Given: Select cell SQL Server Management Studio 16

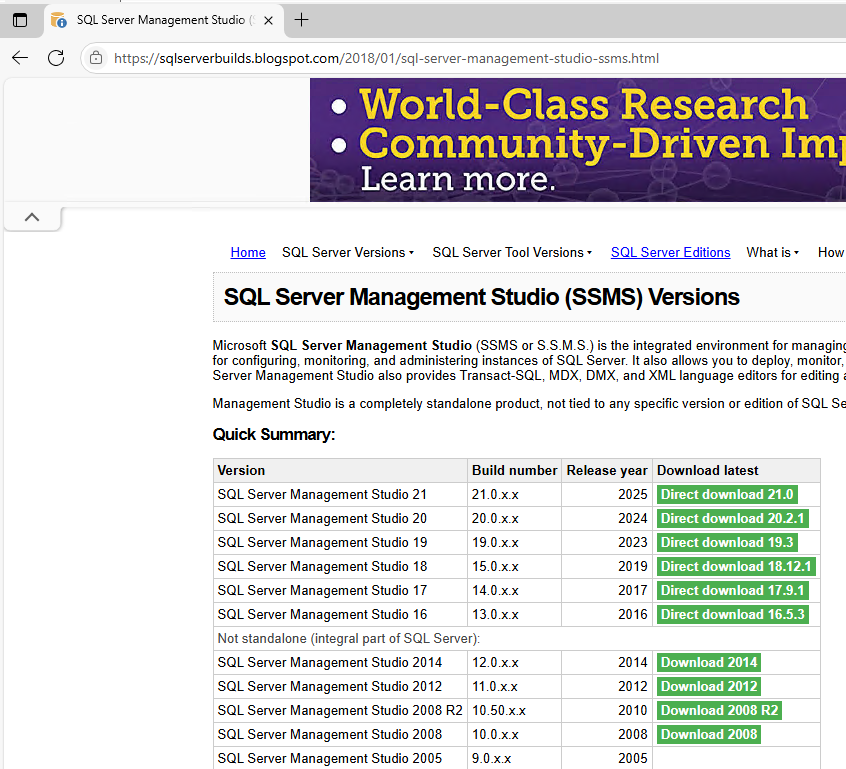Looking at the screenshot, I should coord(340,615).
